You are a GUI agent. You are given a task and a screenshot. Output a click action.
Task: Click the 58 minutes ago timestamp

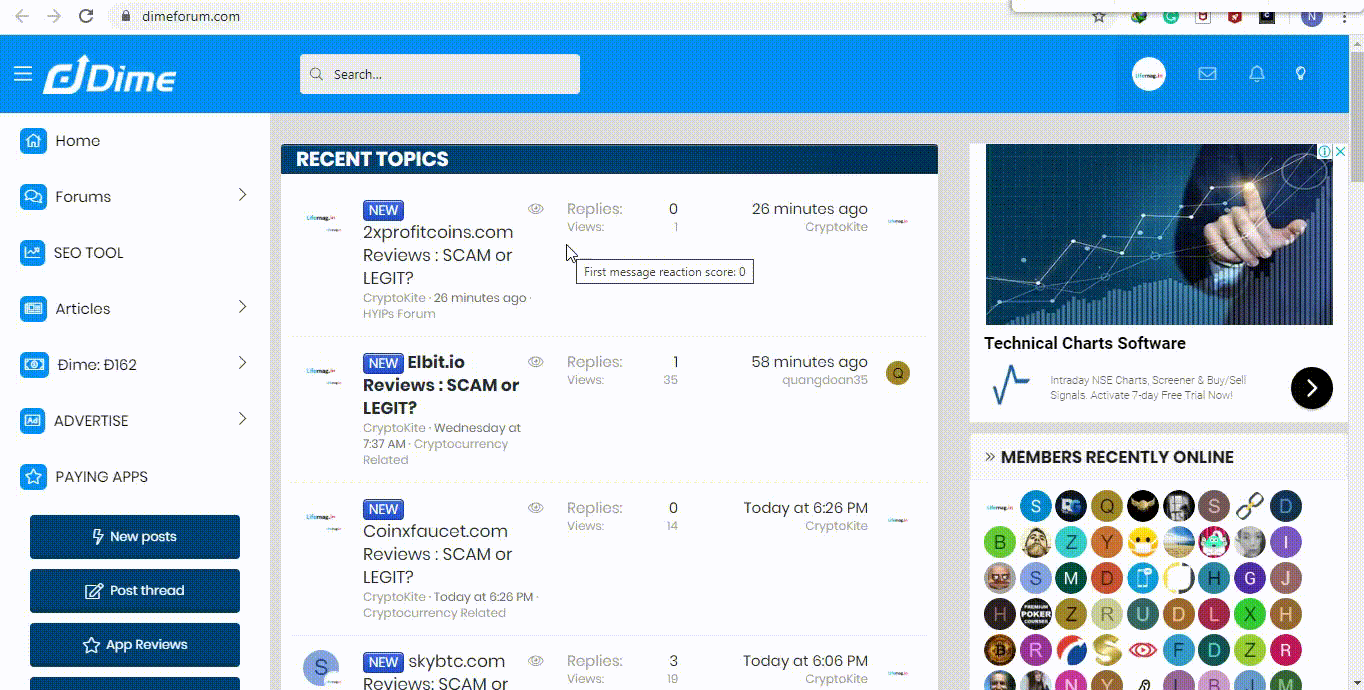tap(810, 362)
